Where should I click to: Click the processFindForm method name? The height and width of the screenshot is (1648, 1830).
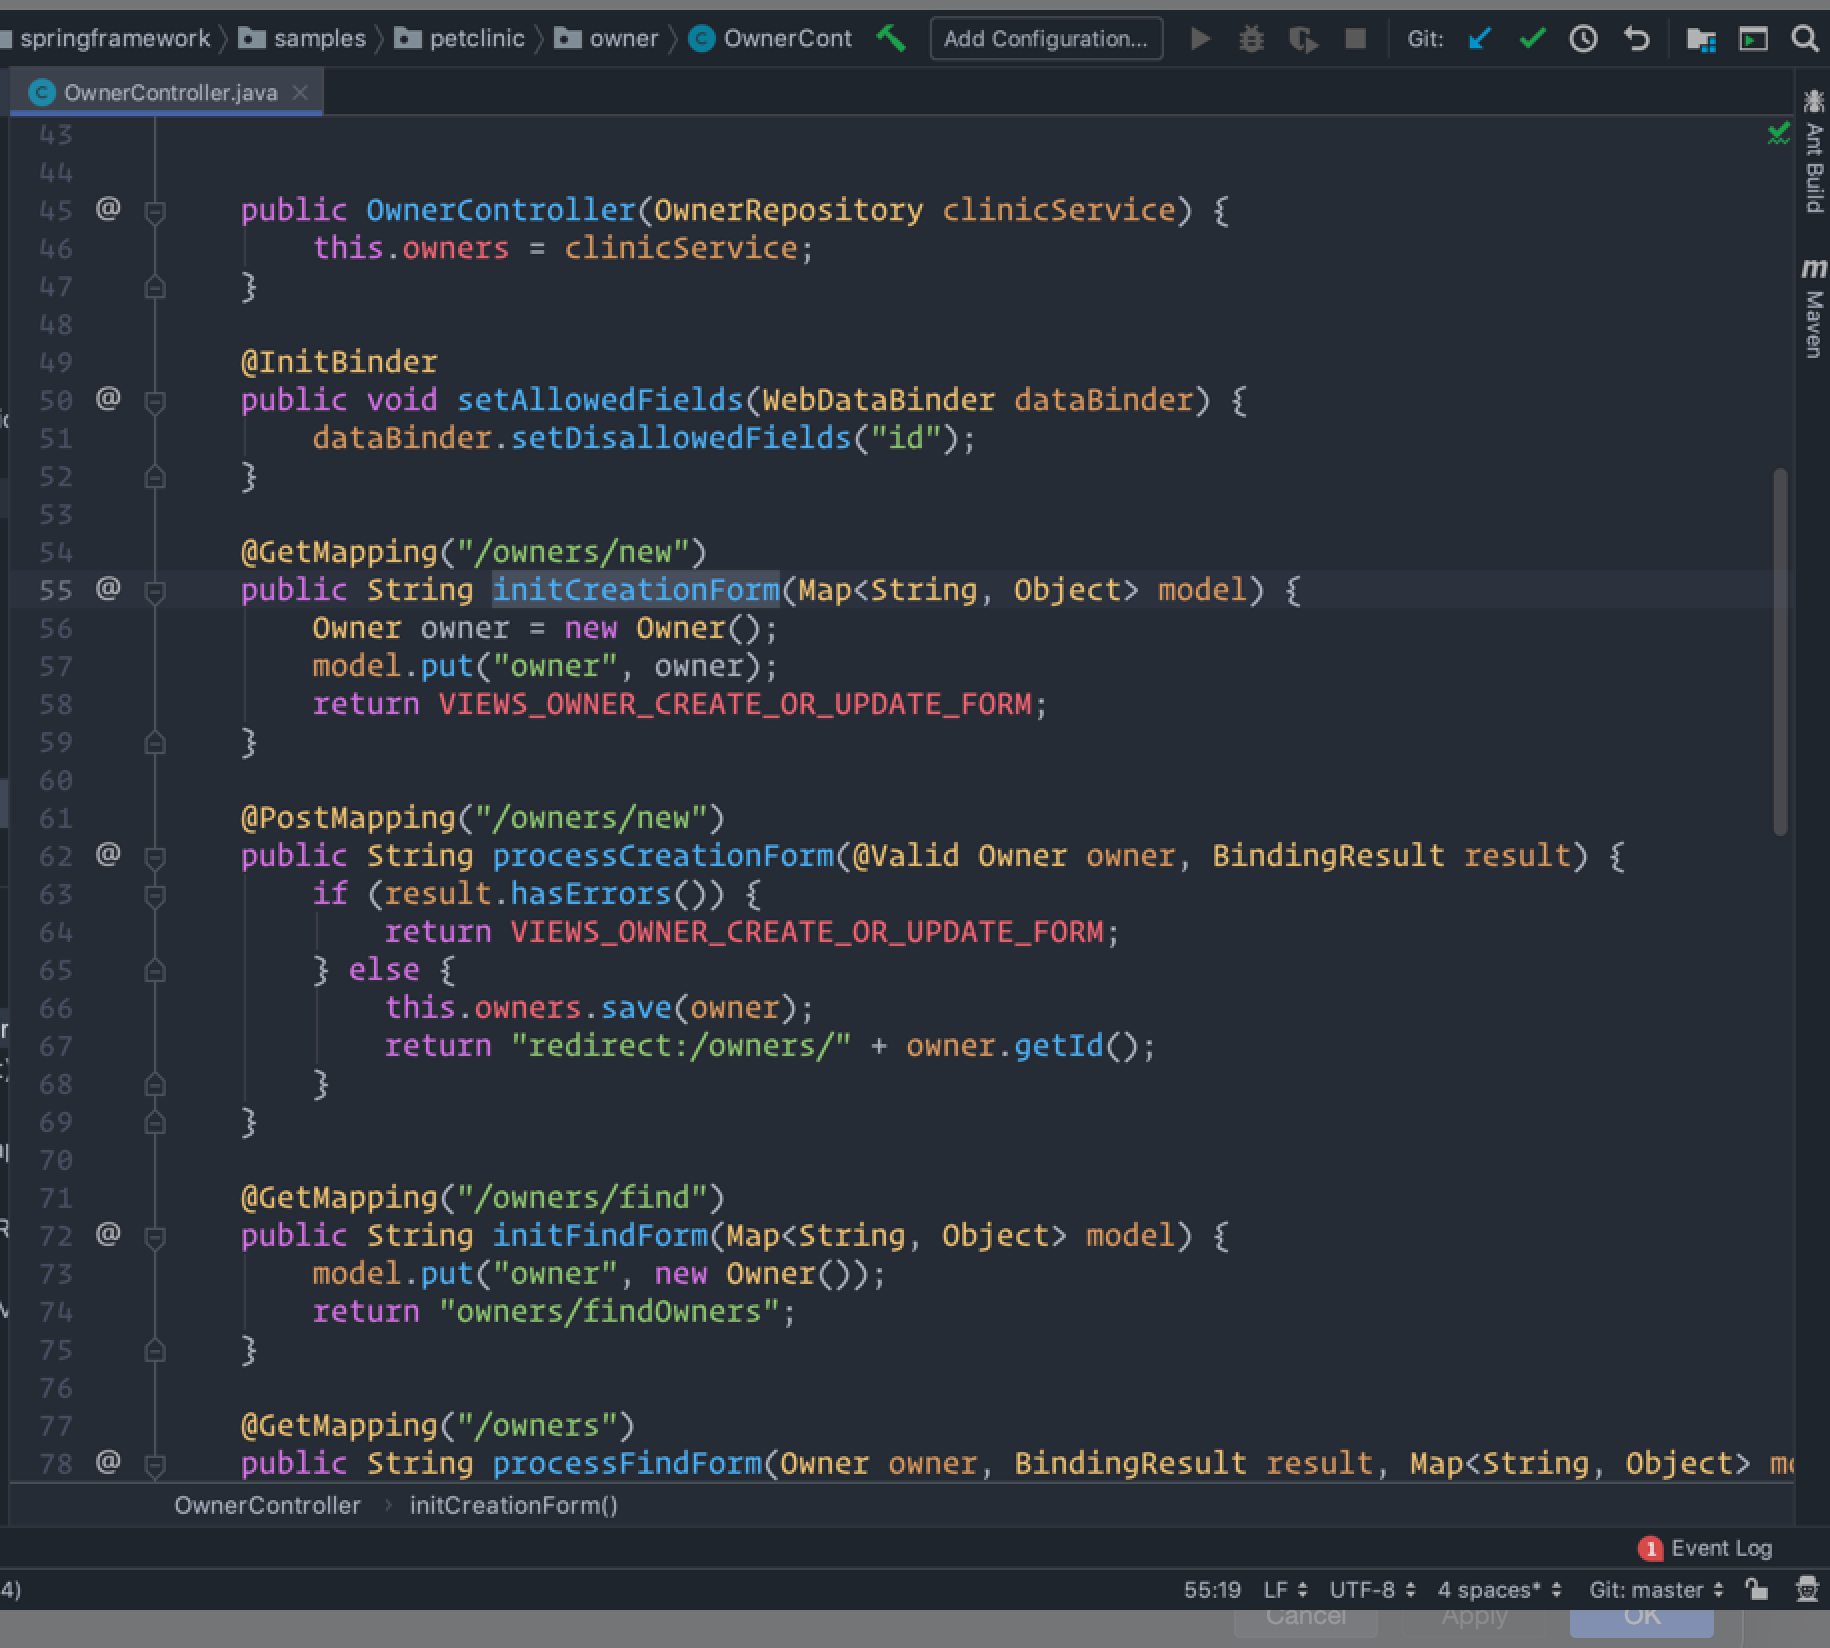point(627,1464)
